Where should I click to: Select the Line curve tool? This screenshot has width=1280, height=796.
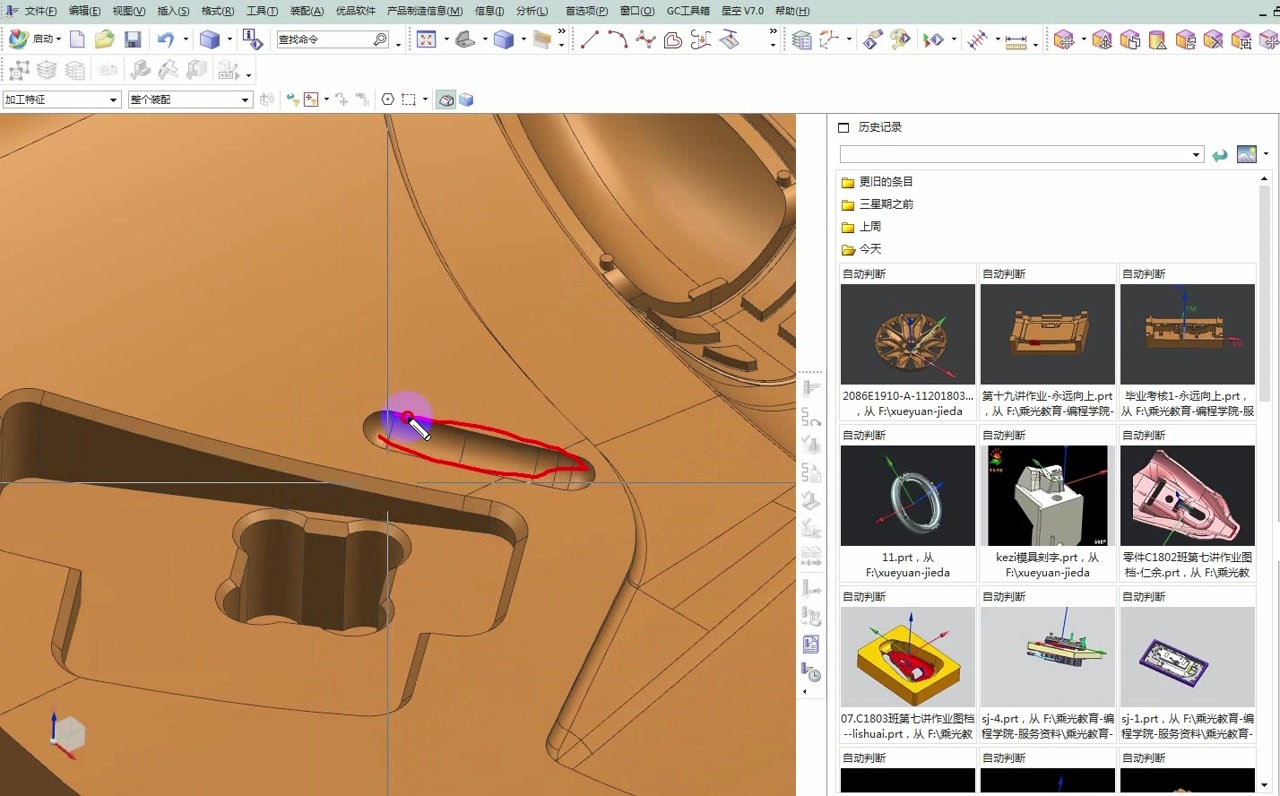click(x=590, y=39)
